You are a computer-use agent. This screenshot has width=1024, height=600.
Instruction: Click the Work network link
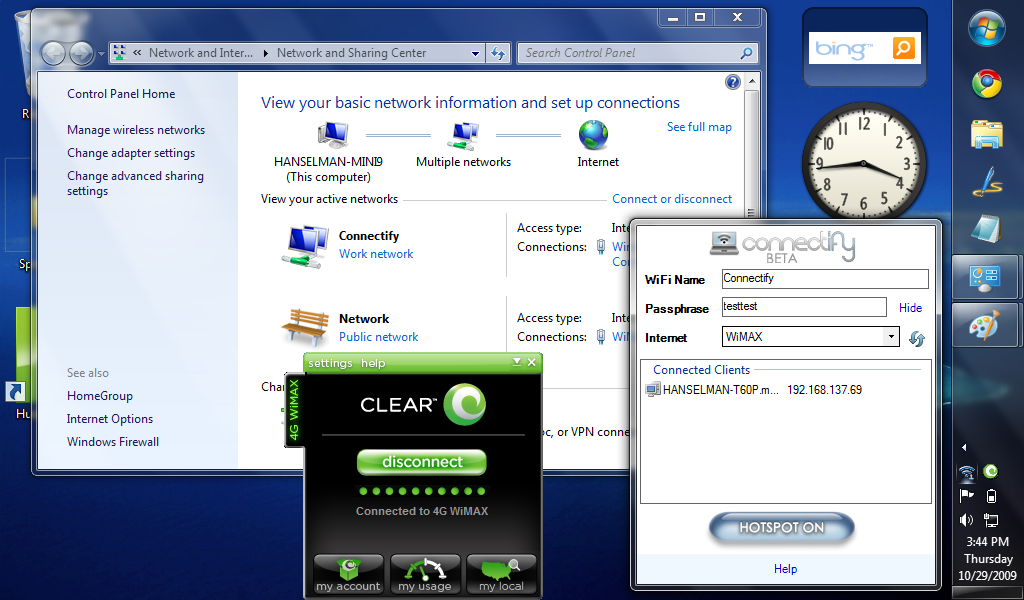click(x=376, y=254)
